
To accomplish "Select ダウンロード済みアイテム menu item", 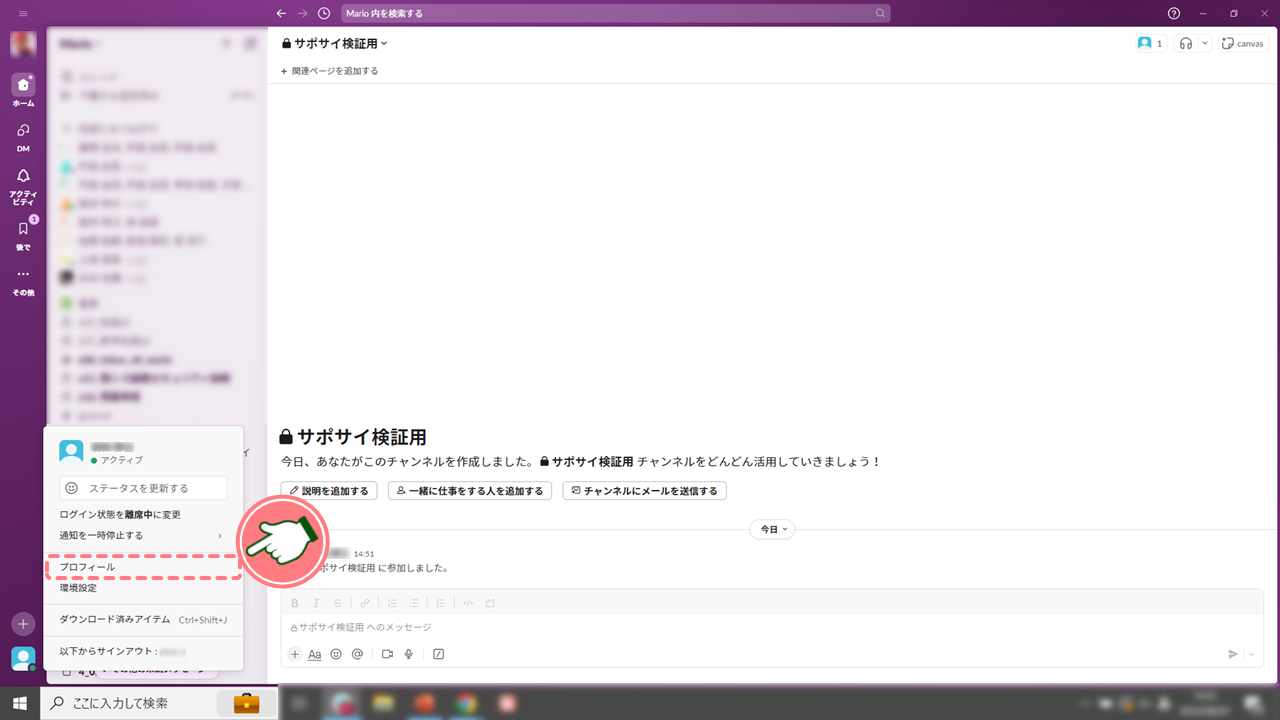I will point(143,620).
